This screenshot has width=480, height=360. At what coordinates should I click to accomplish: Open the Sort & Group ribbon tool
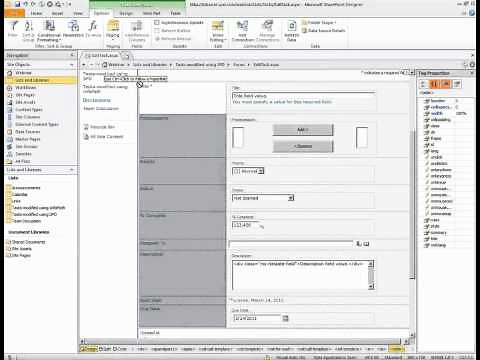[29, 31]
